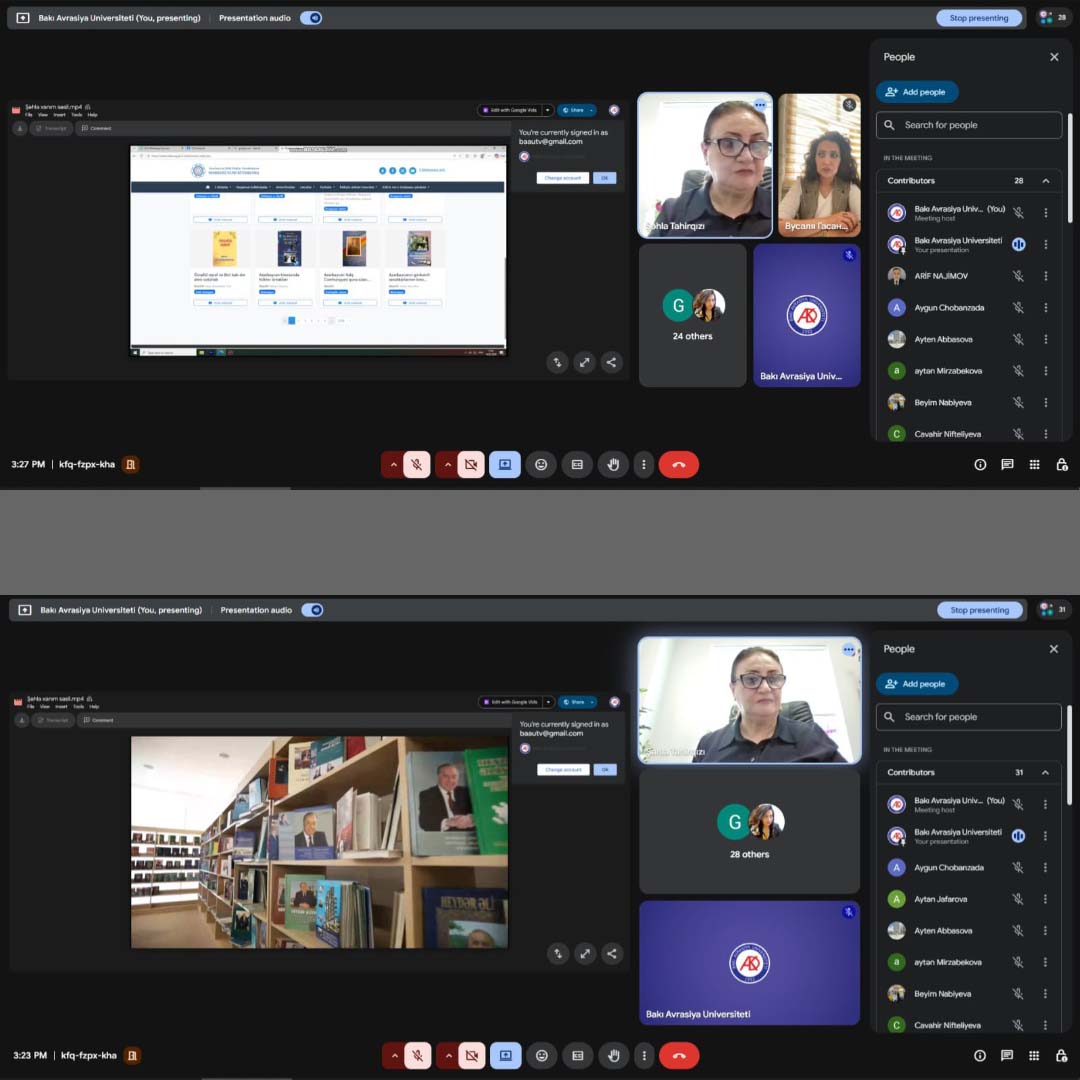Raise hand in the 3:23 PM meeting

click(x=613, y=1055)
